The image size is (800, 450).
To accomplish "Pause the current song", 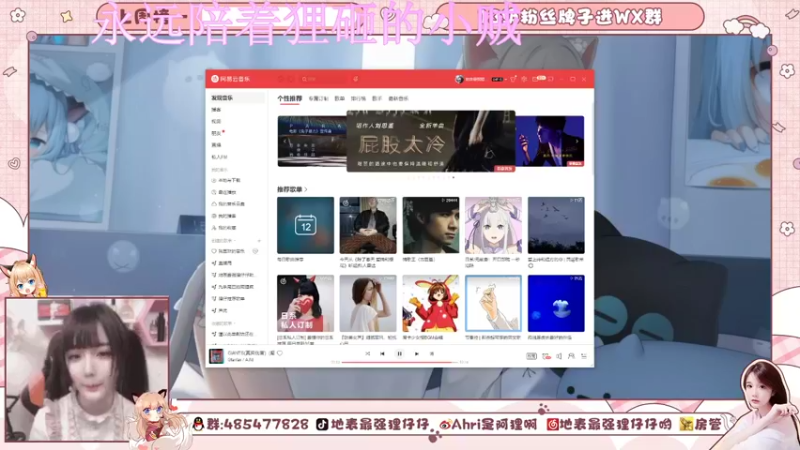I will point(399,354).
